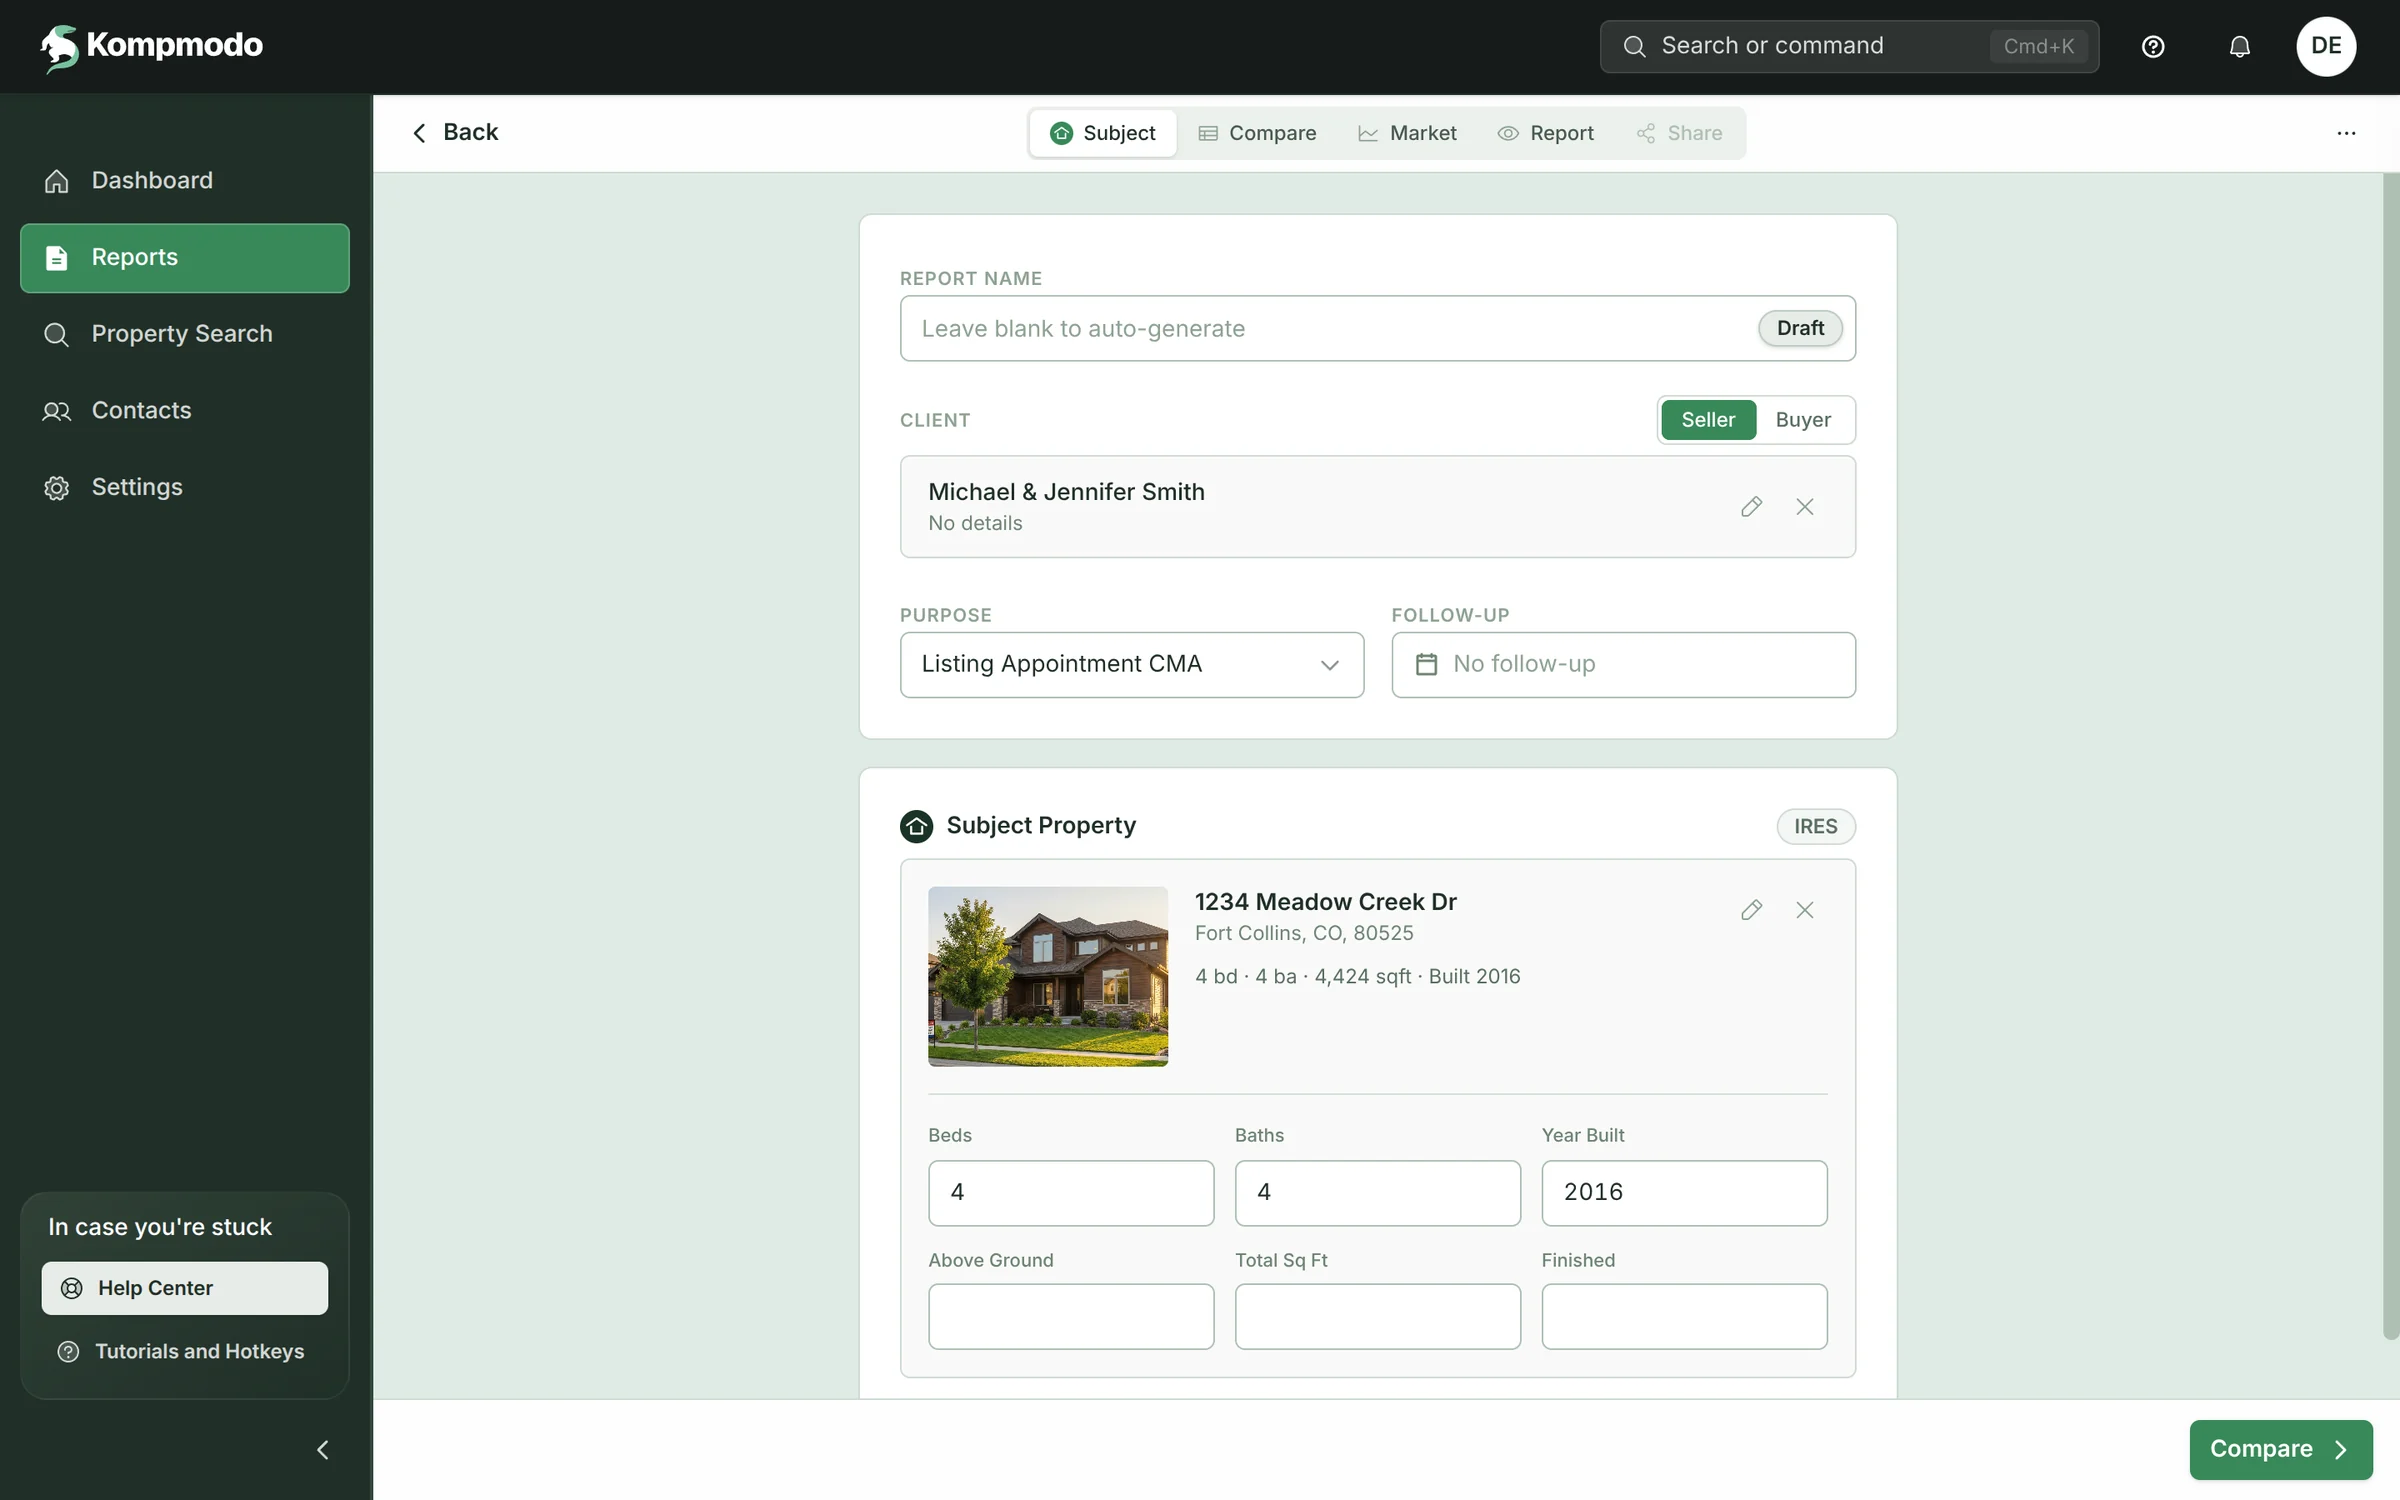Open the DE user avatar menu
The image size is (2400, 1500).
point(2326,46)
